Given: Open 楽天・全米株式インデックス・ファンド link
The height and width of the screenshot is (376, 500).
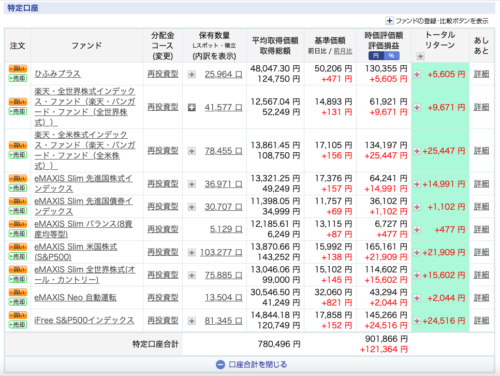Looking at the screenshot, I should 85,150.
